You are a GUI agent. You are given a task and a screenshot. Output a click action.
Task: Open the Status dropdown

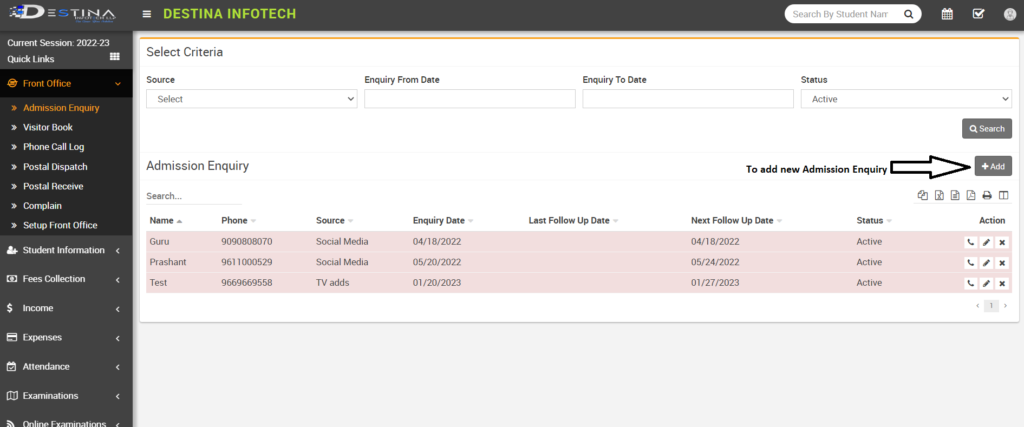tap(906, 99)
